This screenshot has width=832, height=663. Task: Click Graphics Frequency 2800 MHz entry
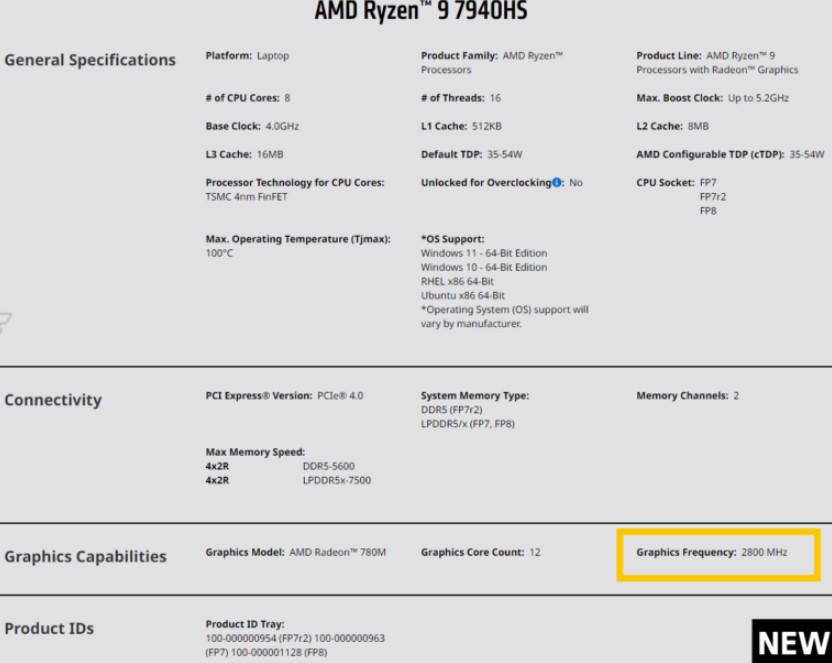point(712,552)
